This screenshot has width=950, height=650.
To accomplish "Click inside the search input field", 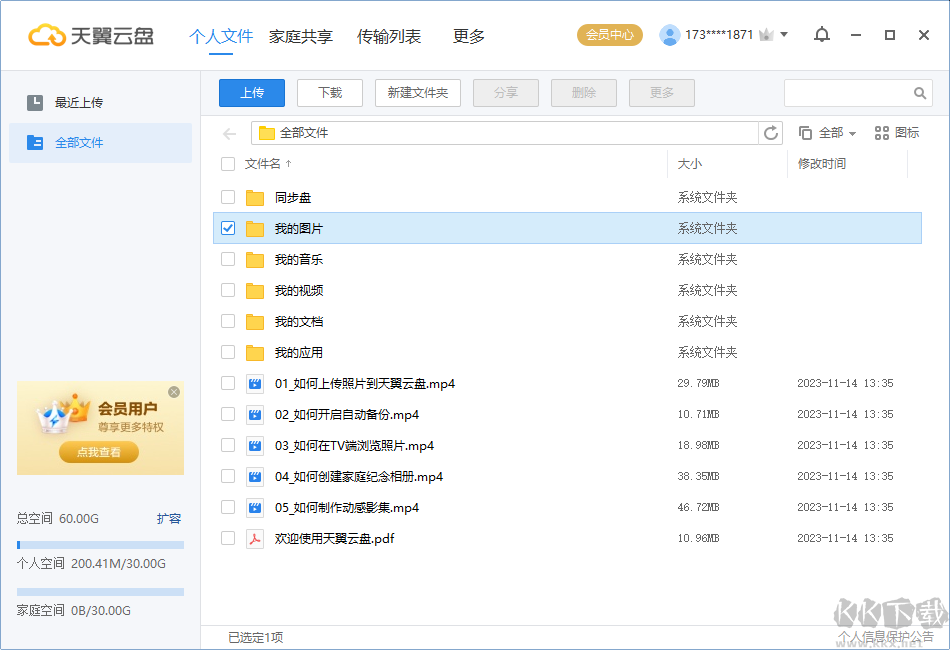I will coord(850,92).
